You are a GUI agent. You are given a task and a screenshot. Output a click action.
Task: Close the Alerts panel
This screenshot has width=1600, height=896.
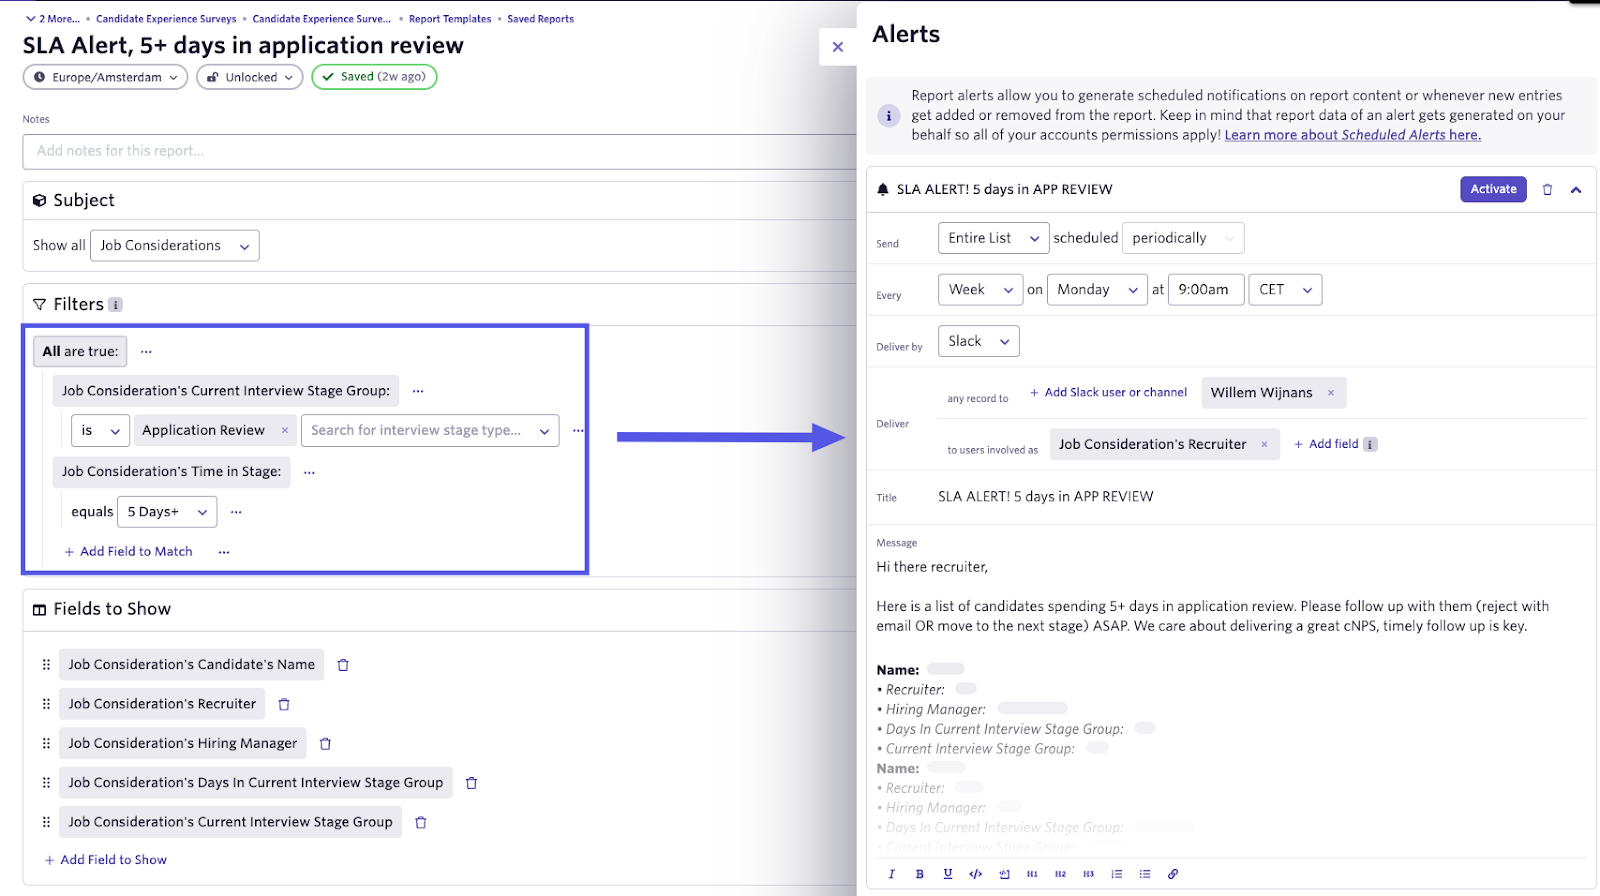[838, 47]
